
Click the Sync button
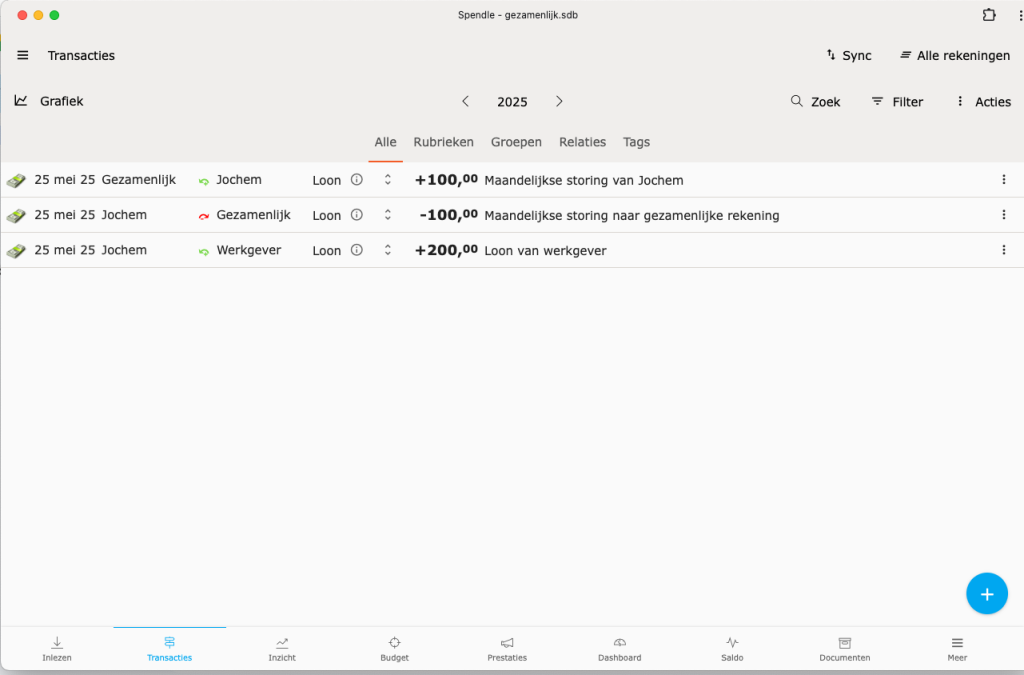(x=848, y=56)
